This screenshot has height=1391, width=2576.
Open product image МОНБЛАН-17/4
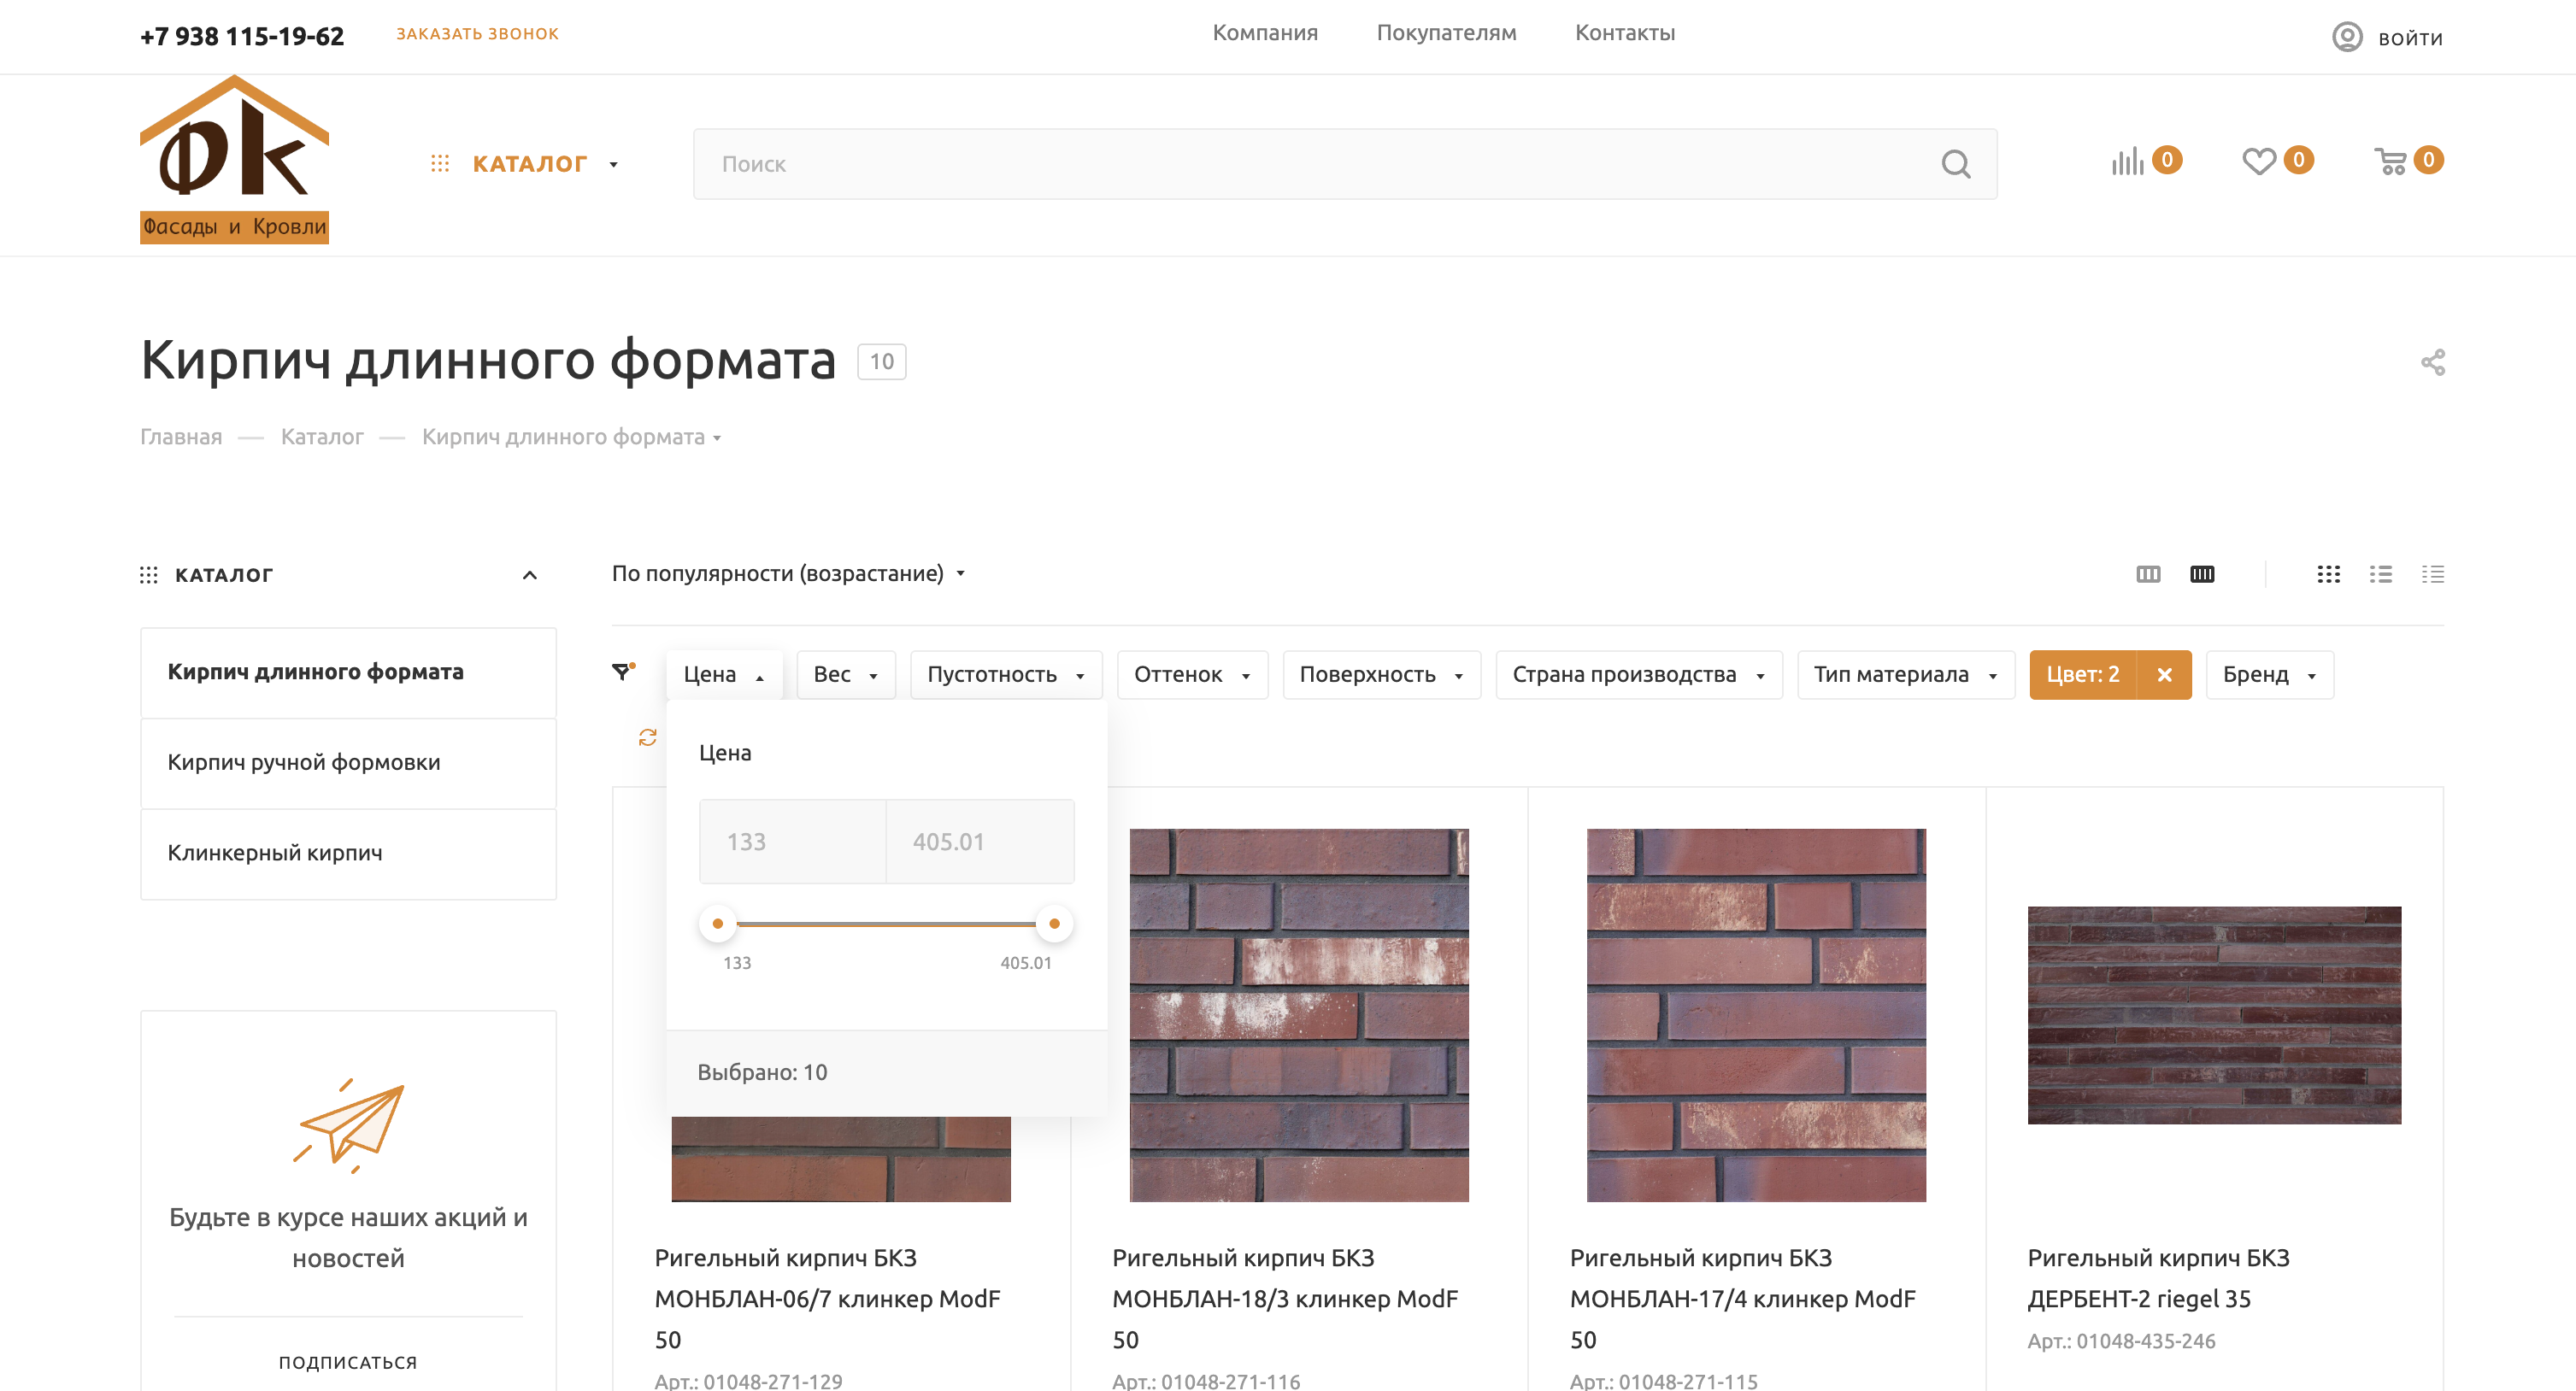(1756, 1015)
